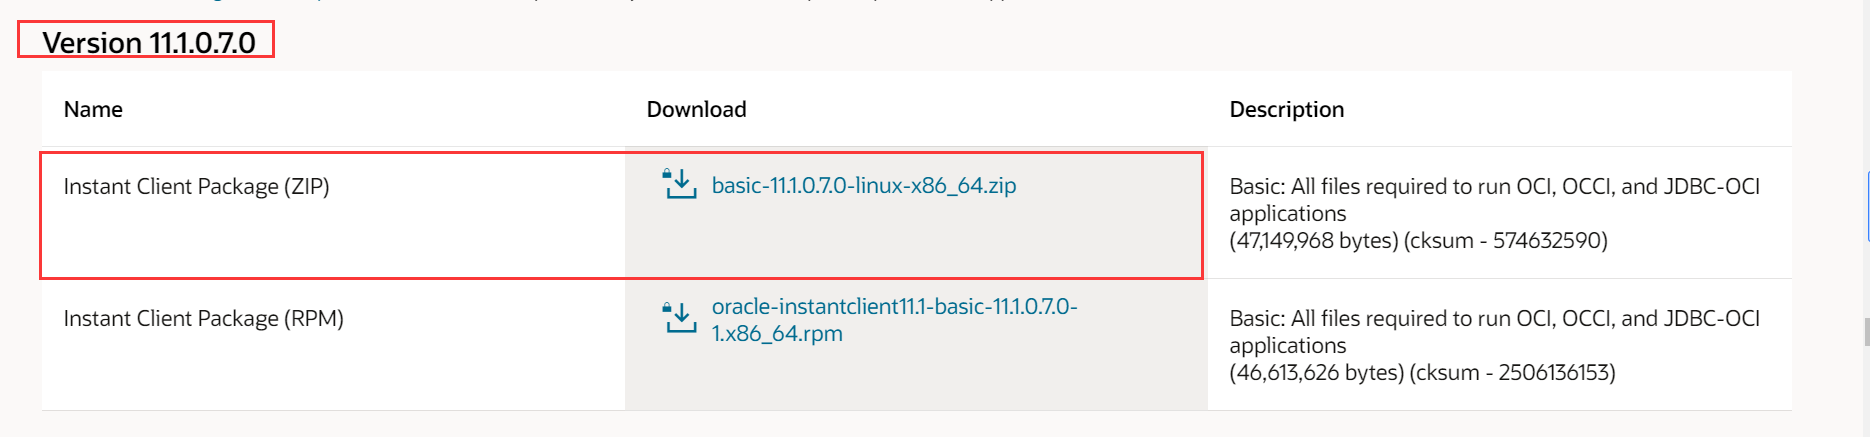Click the Version 11.1.0.7.0 heading
The width and height of the screenshot is (1870, 437).
pos(149,43)
